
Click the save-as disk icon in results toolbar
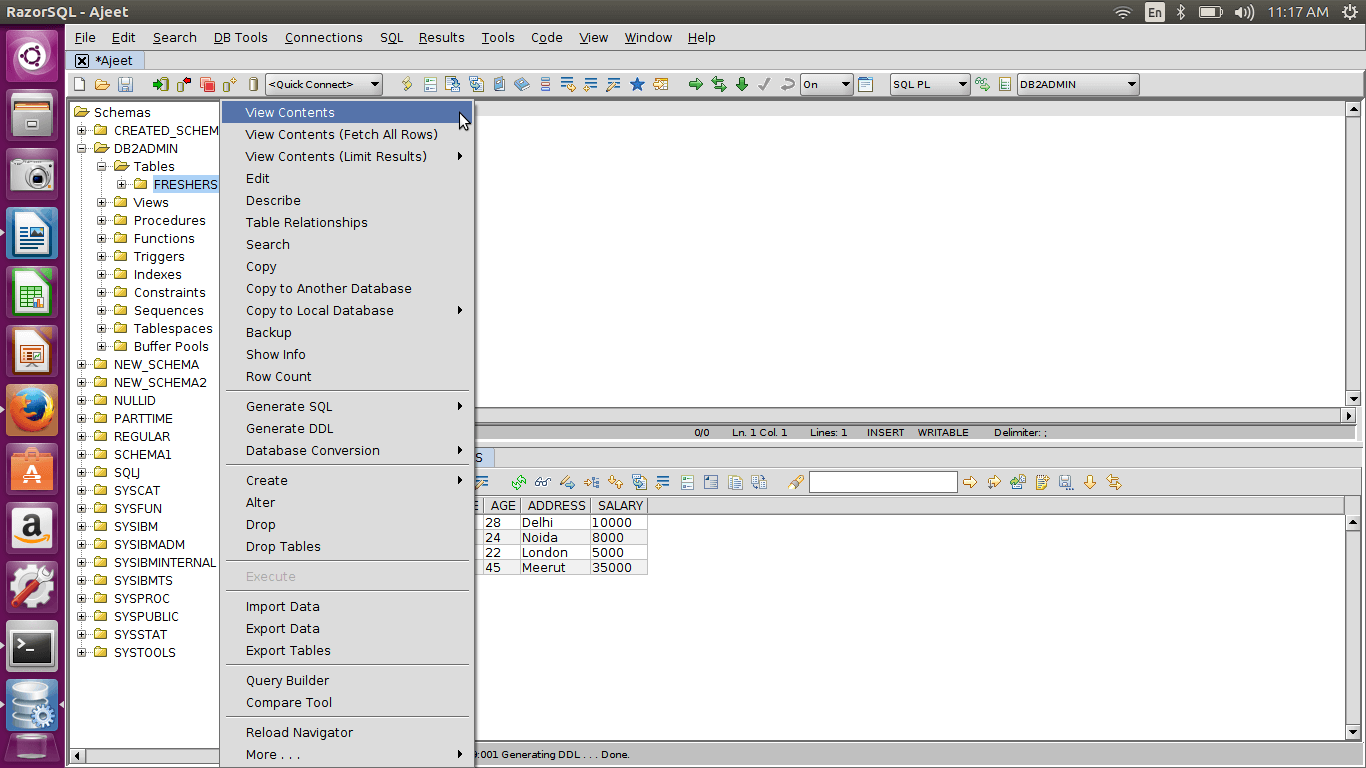point(1066,482)
